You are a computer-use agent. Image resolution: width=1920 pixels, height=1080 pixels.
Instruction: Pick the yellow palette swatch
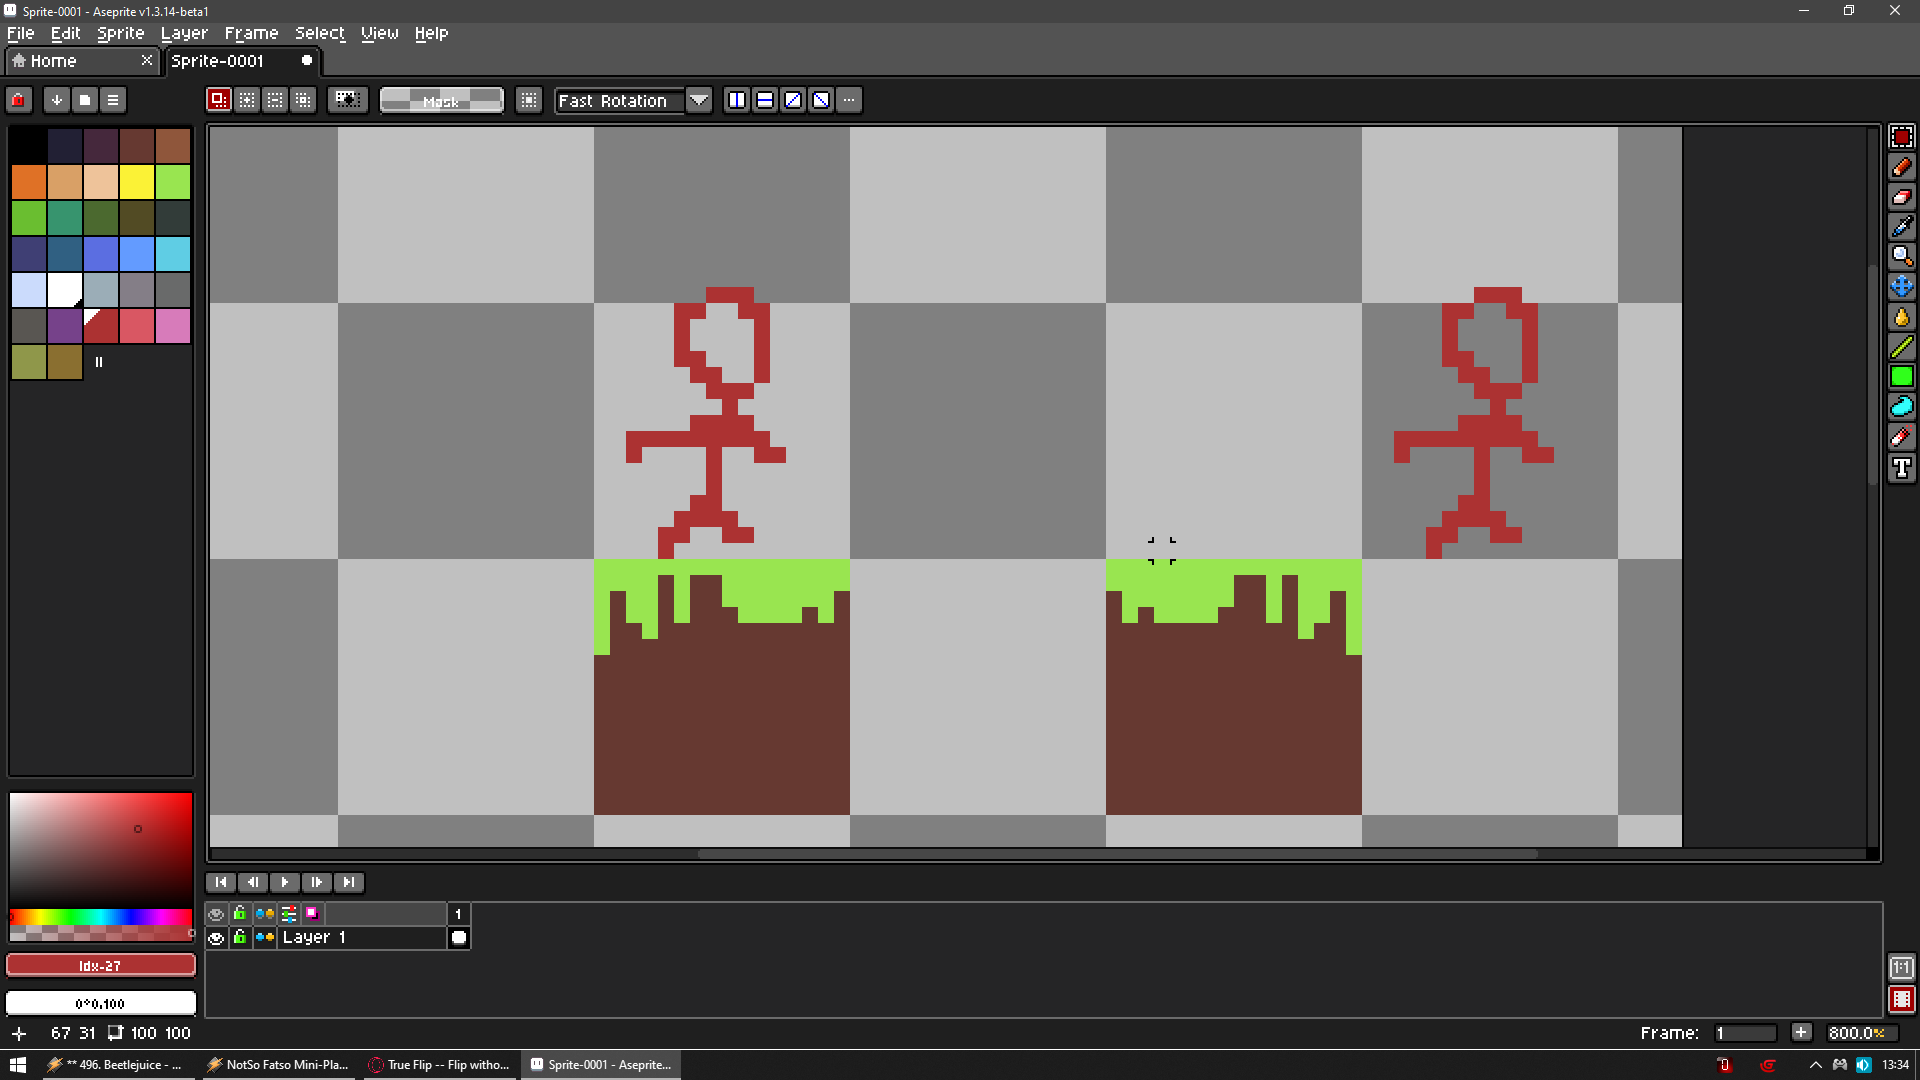pos(137,182)
